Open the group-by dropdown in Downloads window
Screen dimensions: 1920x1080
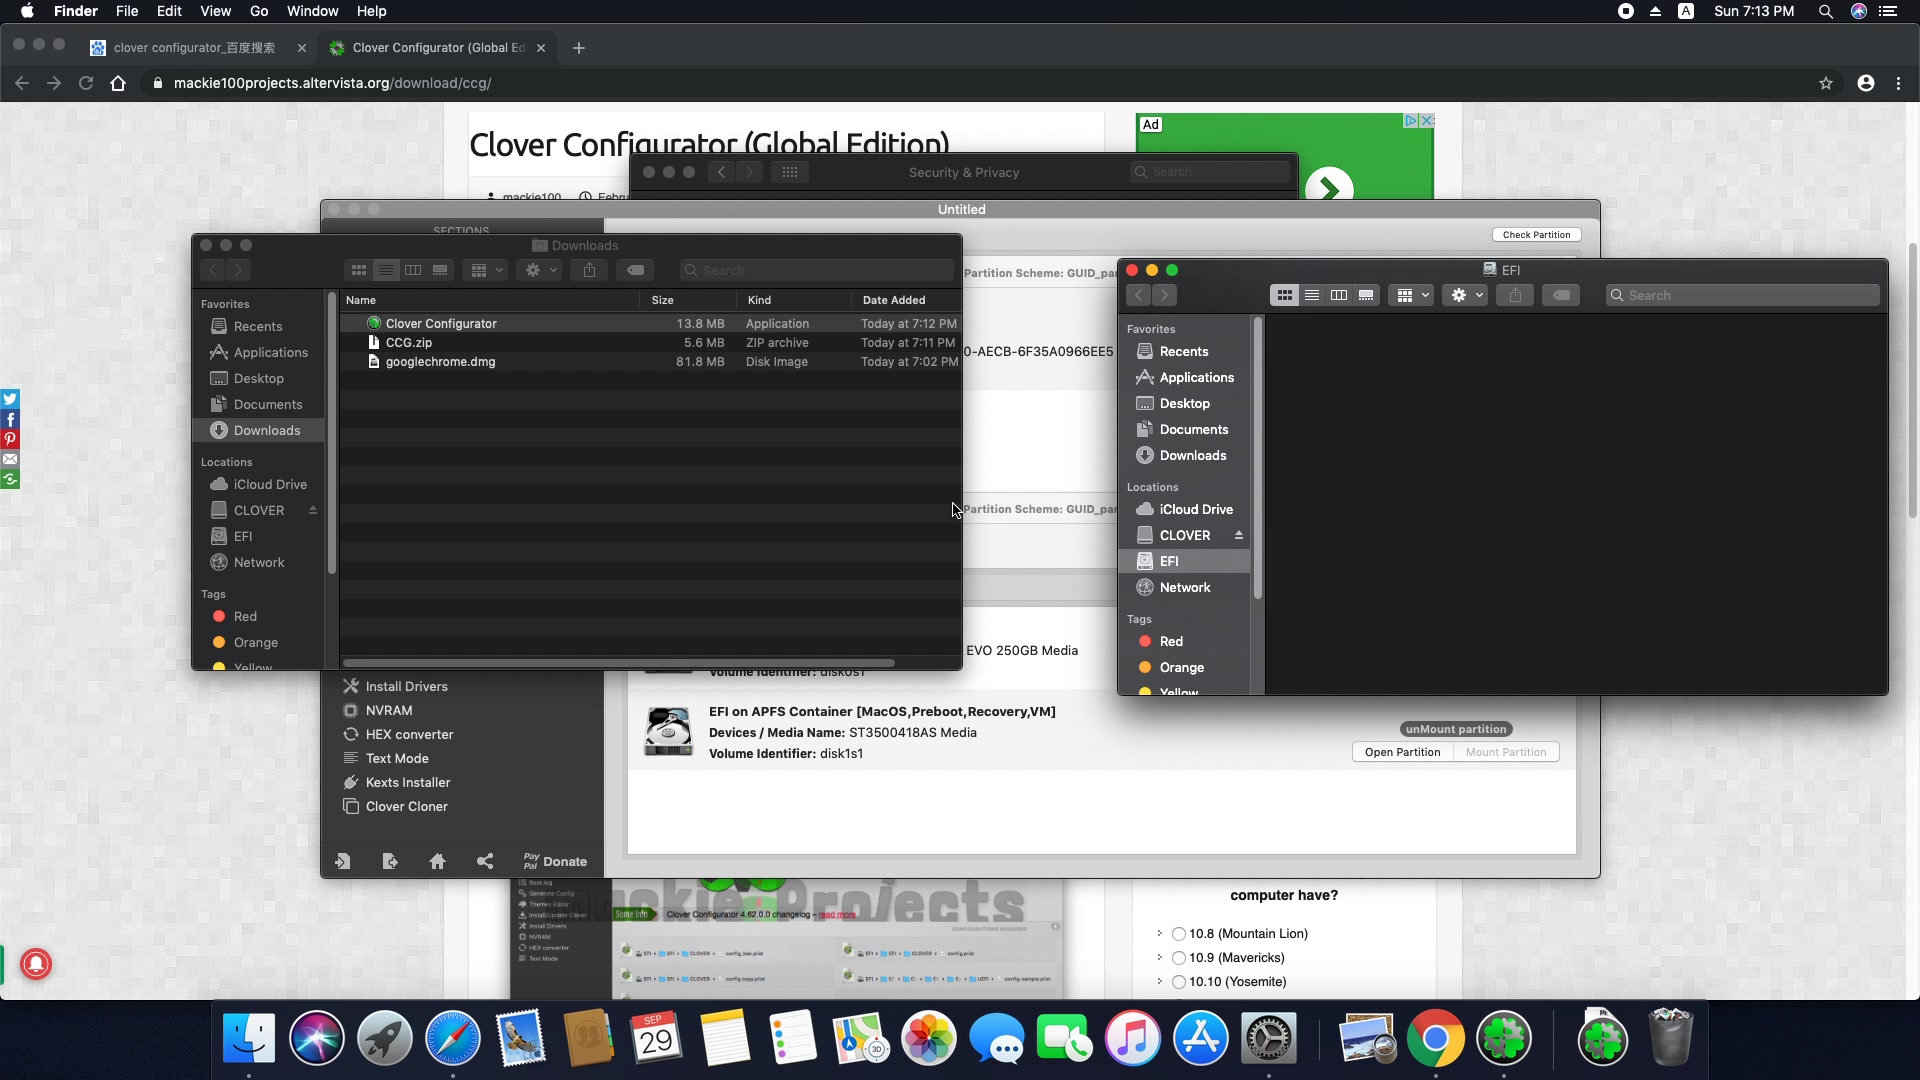tap(487, 270)
